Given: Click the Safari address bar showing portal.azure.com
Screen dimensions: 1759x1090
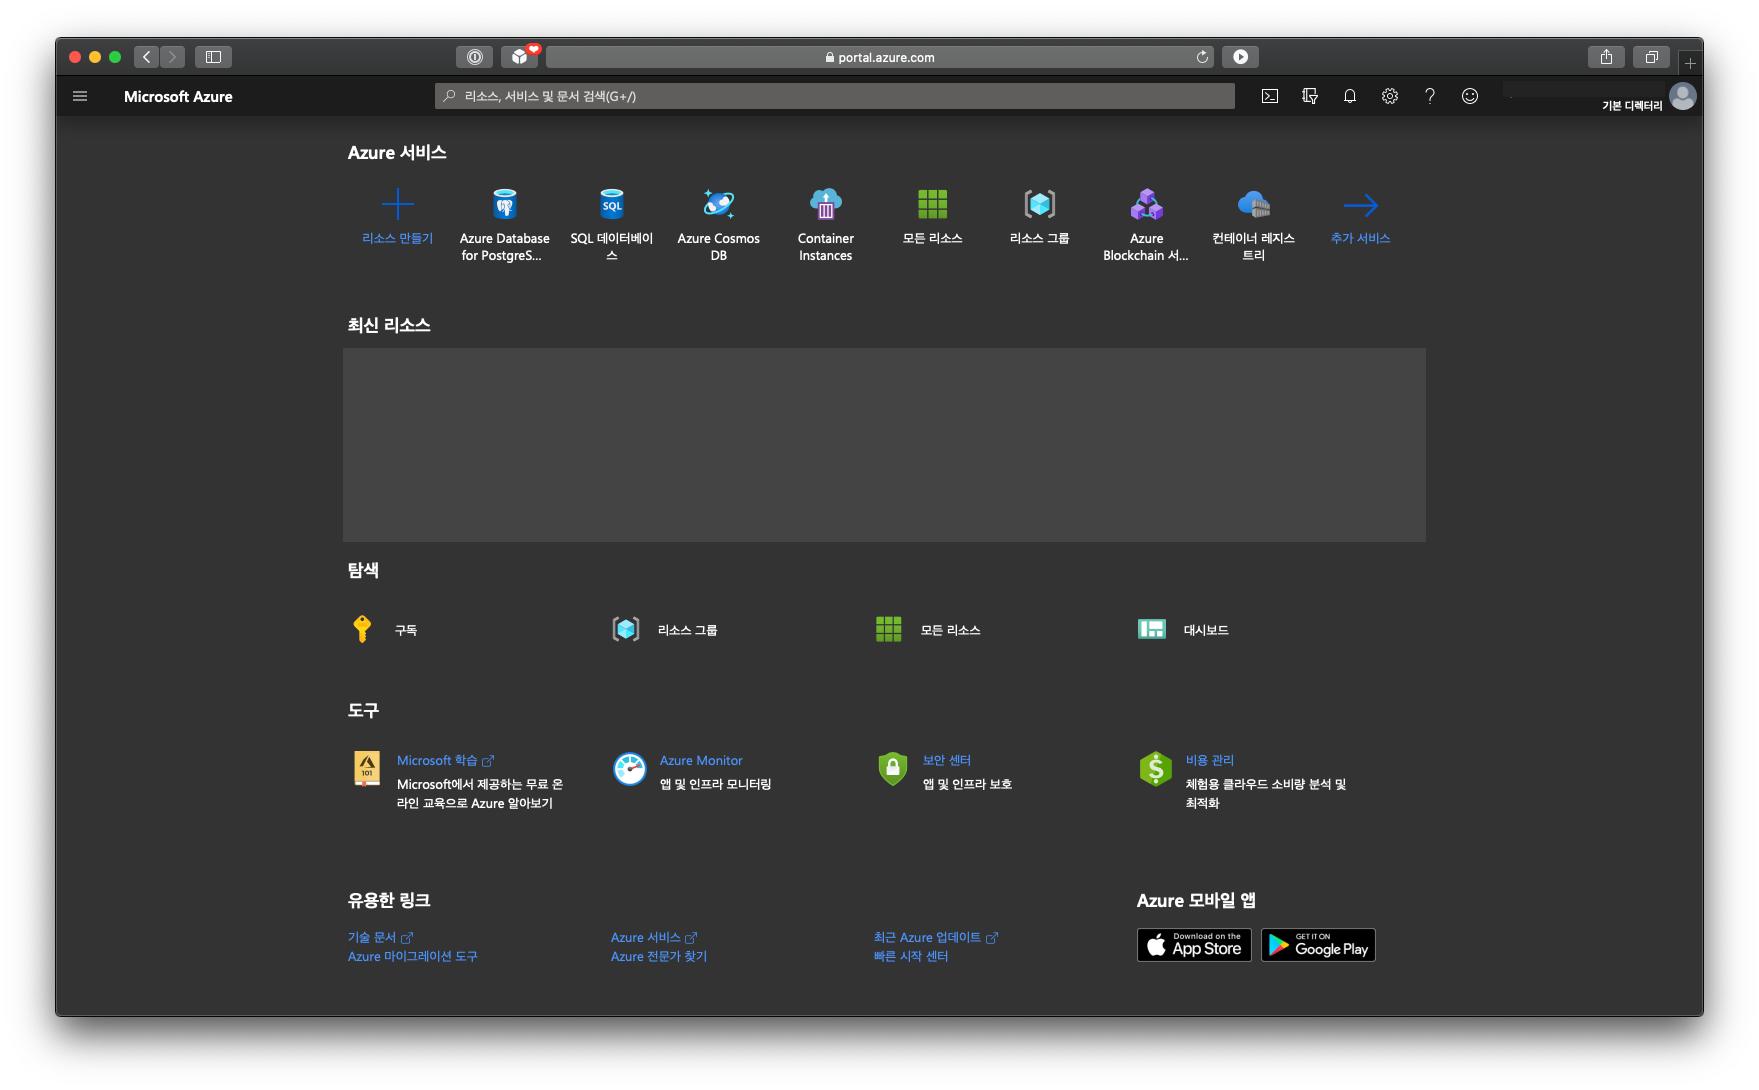Looking at the screenshot, I should point(880,57).
